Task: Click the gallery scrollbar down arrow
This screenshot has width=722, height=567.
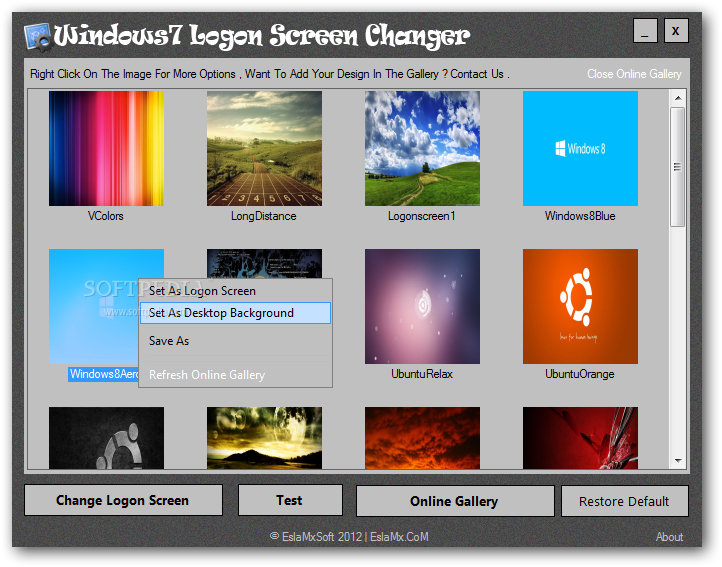Action: coord(678,461)
